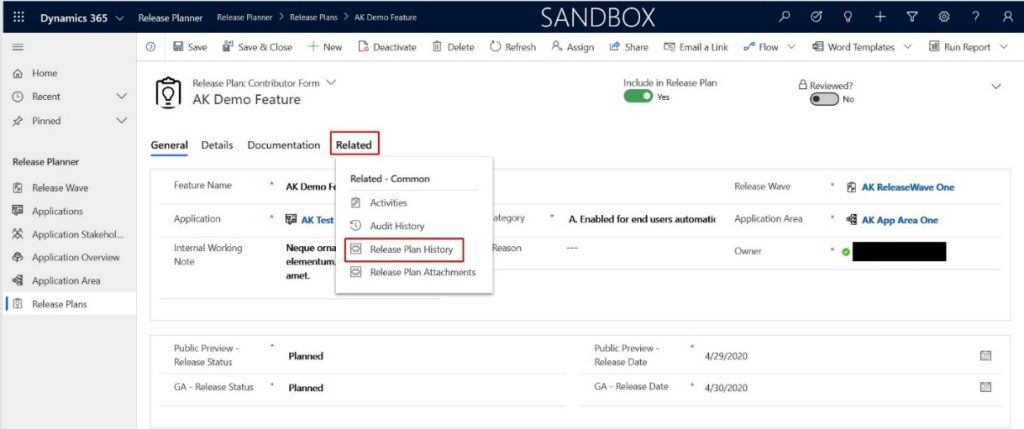
Task: Click the Flow command button
Action: tap(761, 47)
